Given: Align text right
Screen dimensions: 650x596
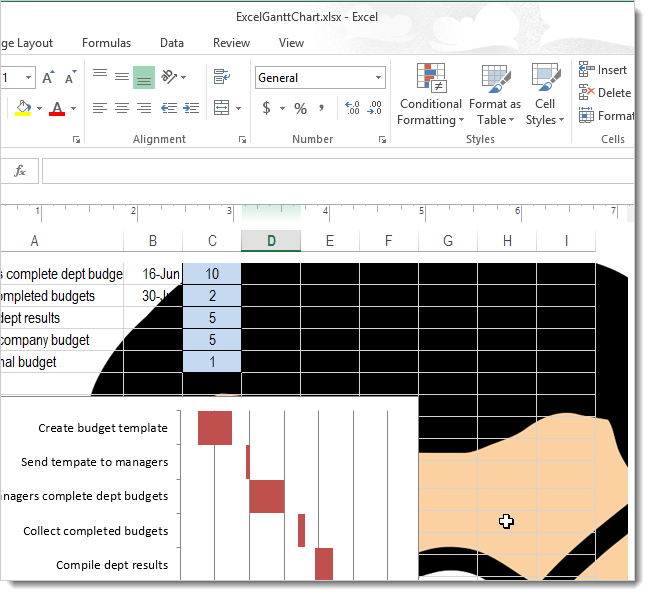Looking at the screenshot, I should pos(144,109).
